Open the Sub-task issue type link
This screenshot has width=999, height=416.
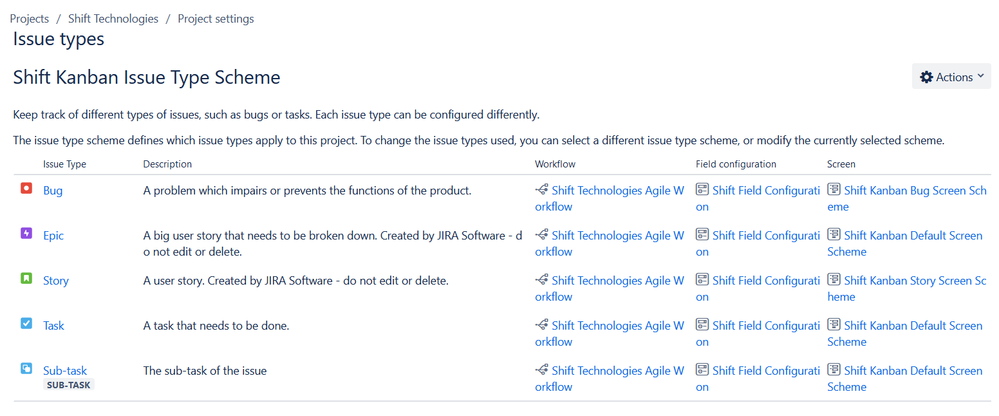coord(65,371)
